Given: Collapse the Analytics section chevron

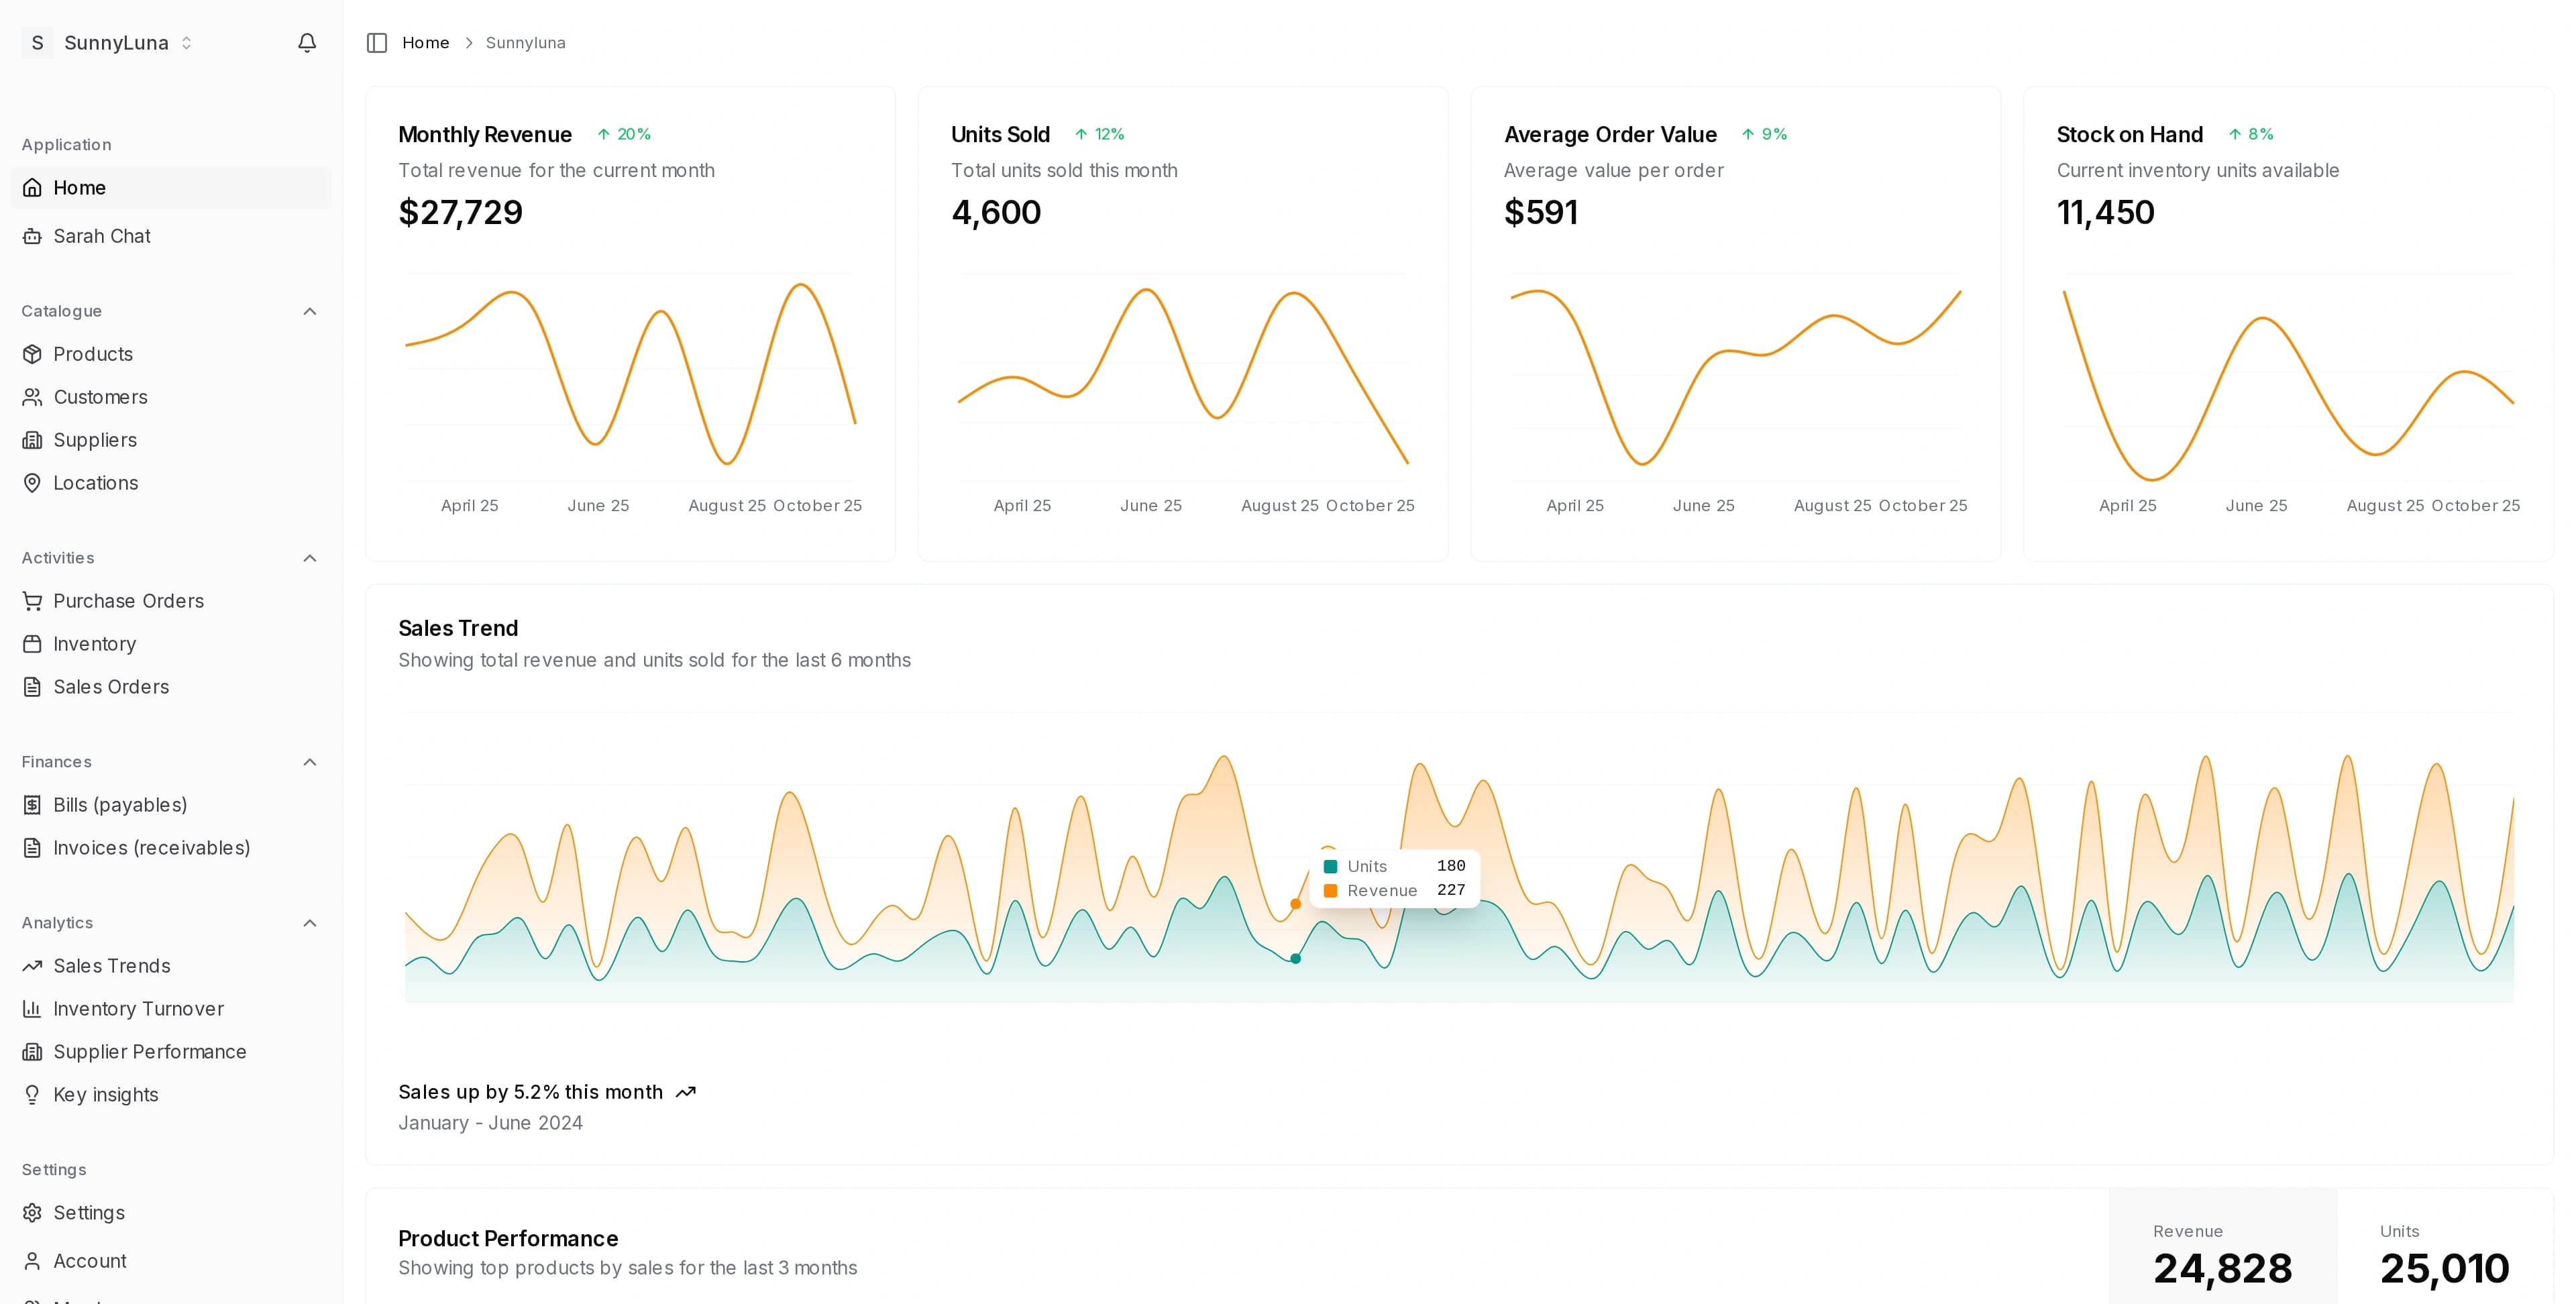Looking at the screenshot, I should [x=310, y=923].
